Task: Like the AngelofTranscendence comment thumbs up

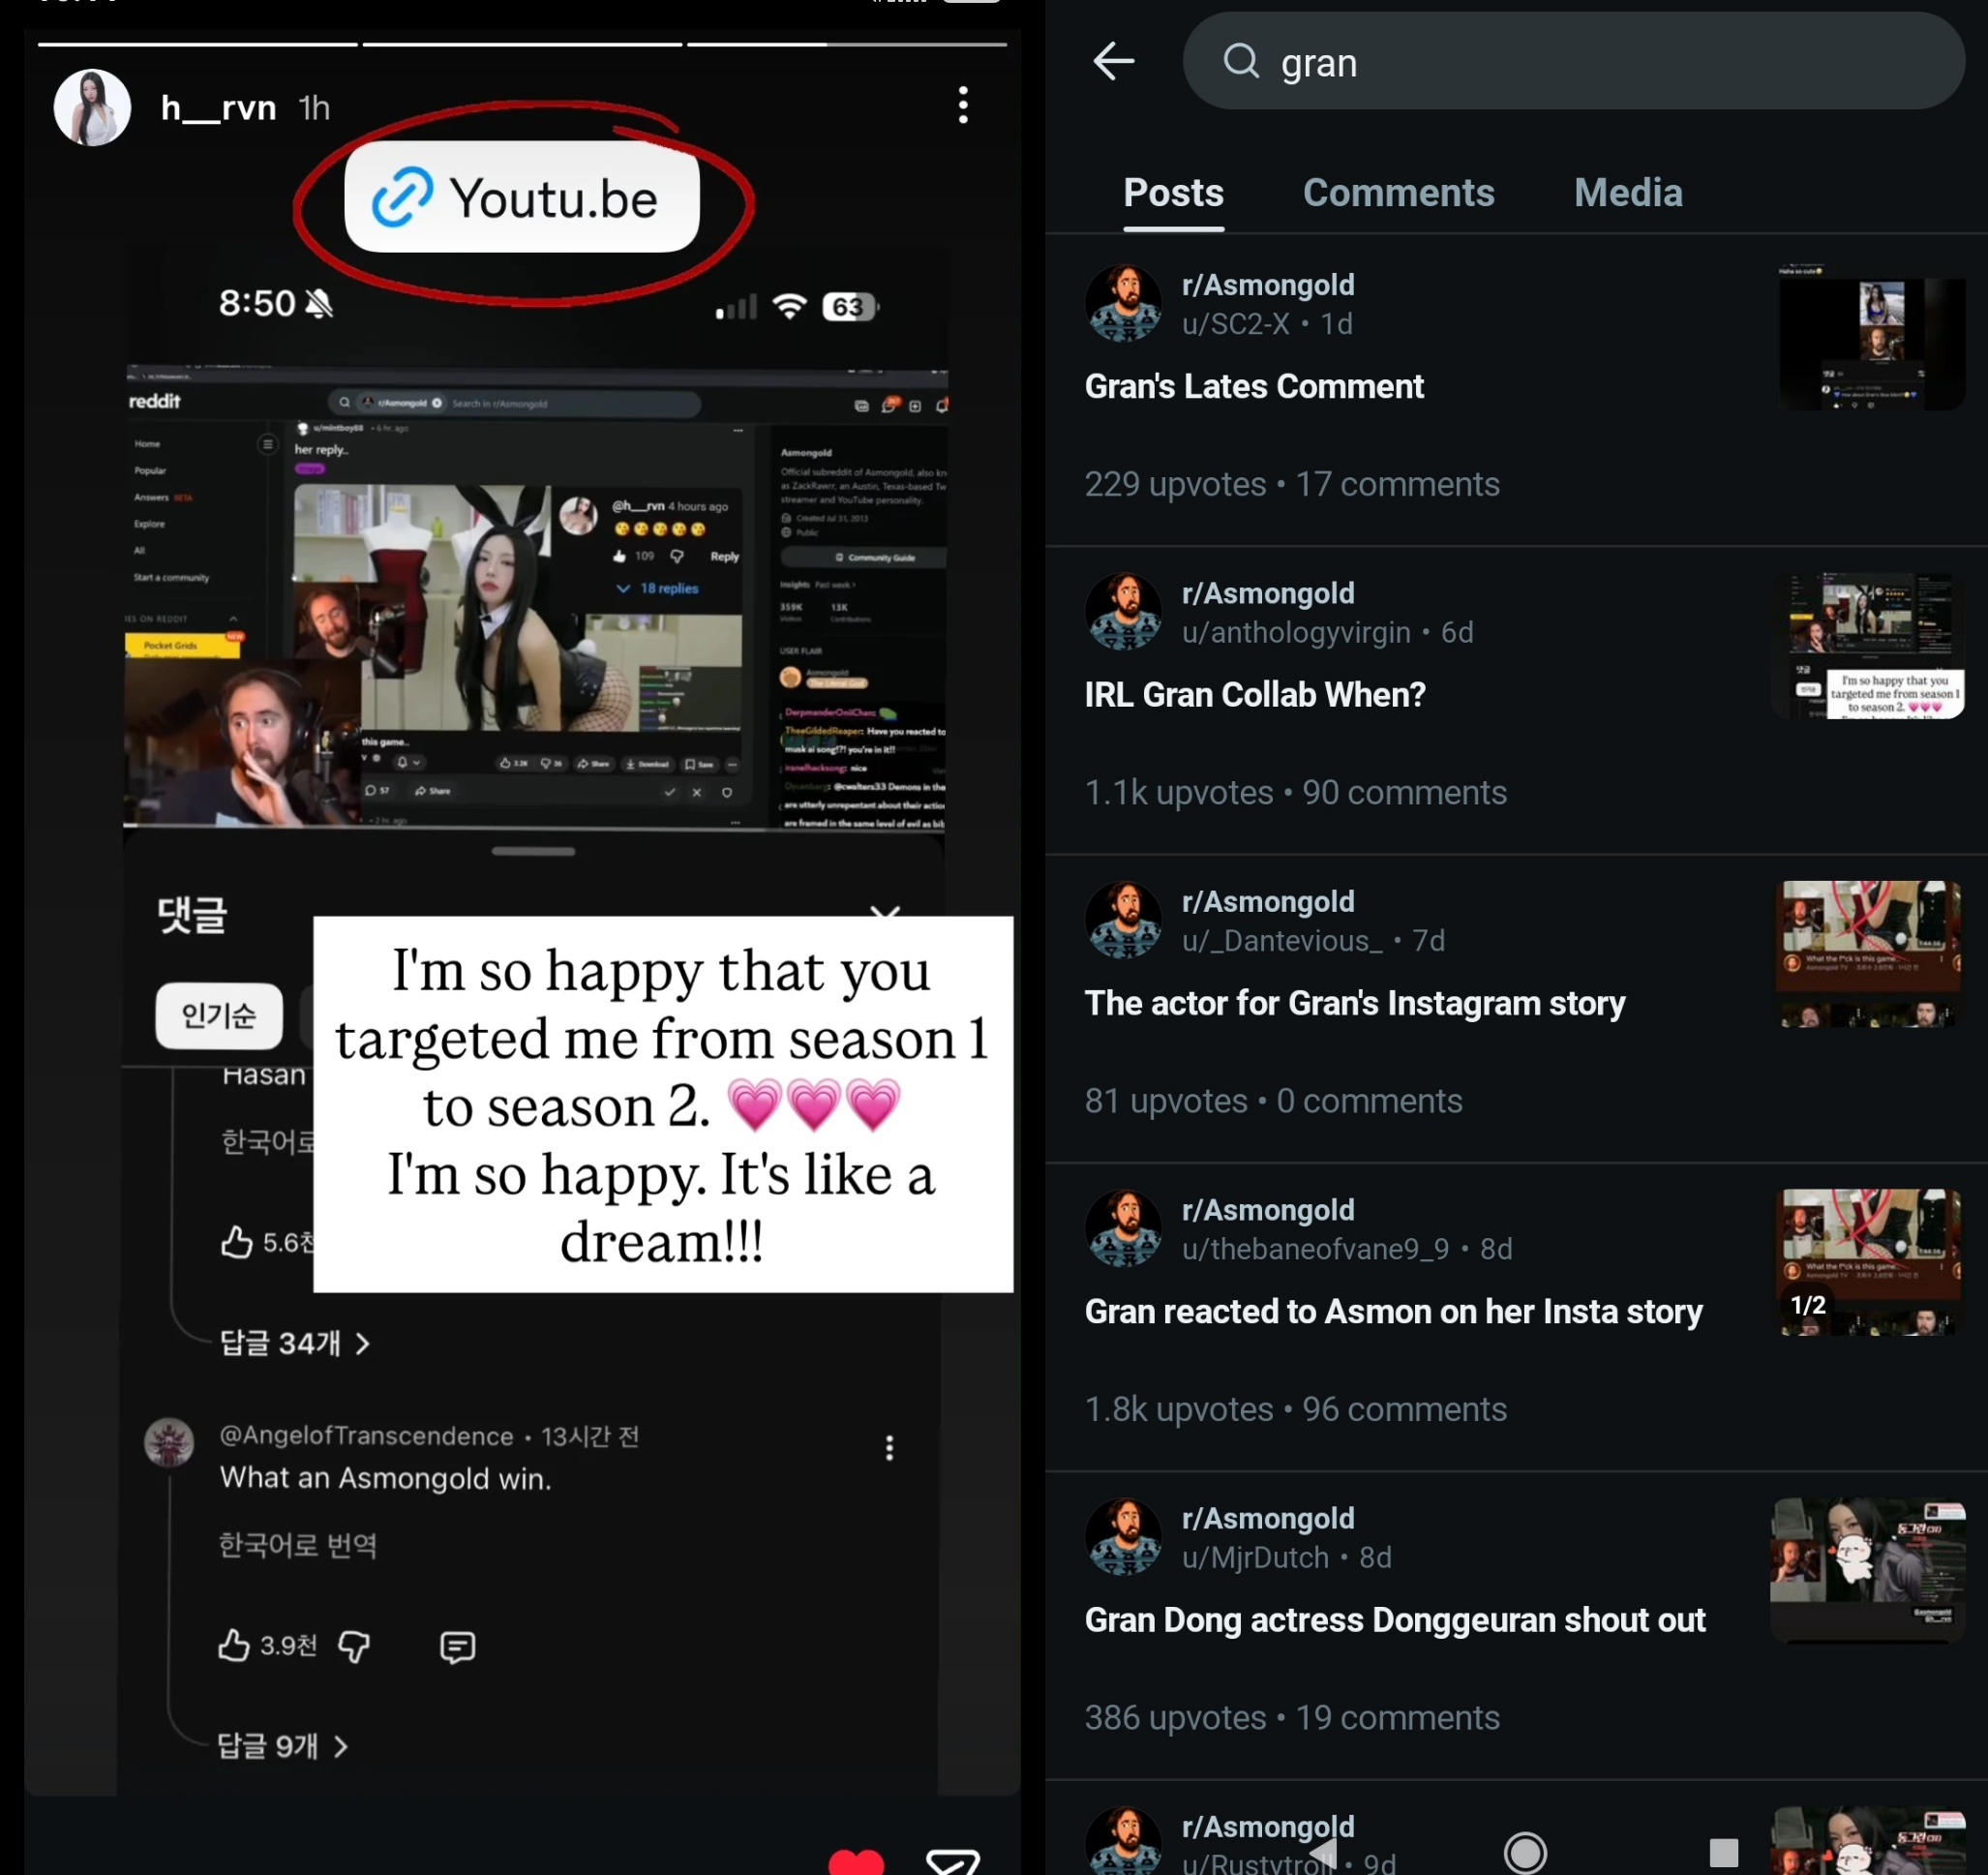Action: coord(234,1645)
